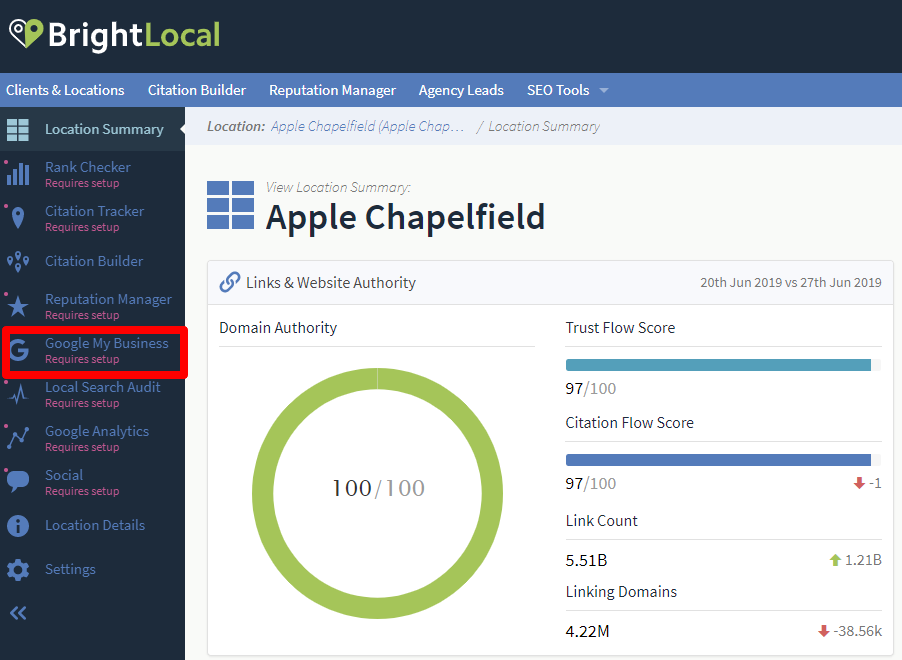This screenshot has width=902, height=660.
Task: Click the Location Summary grid icon in sidebar
Action: 18,130
